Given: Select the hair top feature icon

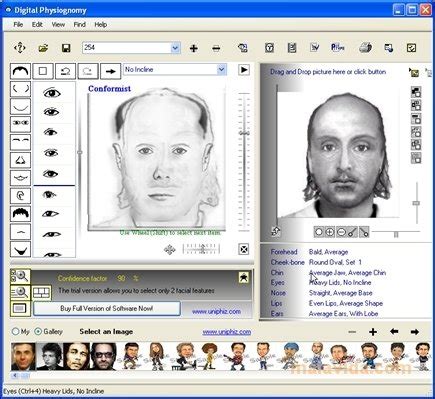Looking at the screenshot, I should (x=21, y=71).
